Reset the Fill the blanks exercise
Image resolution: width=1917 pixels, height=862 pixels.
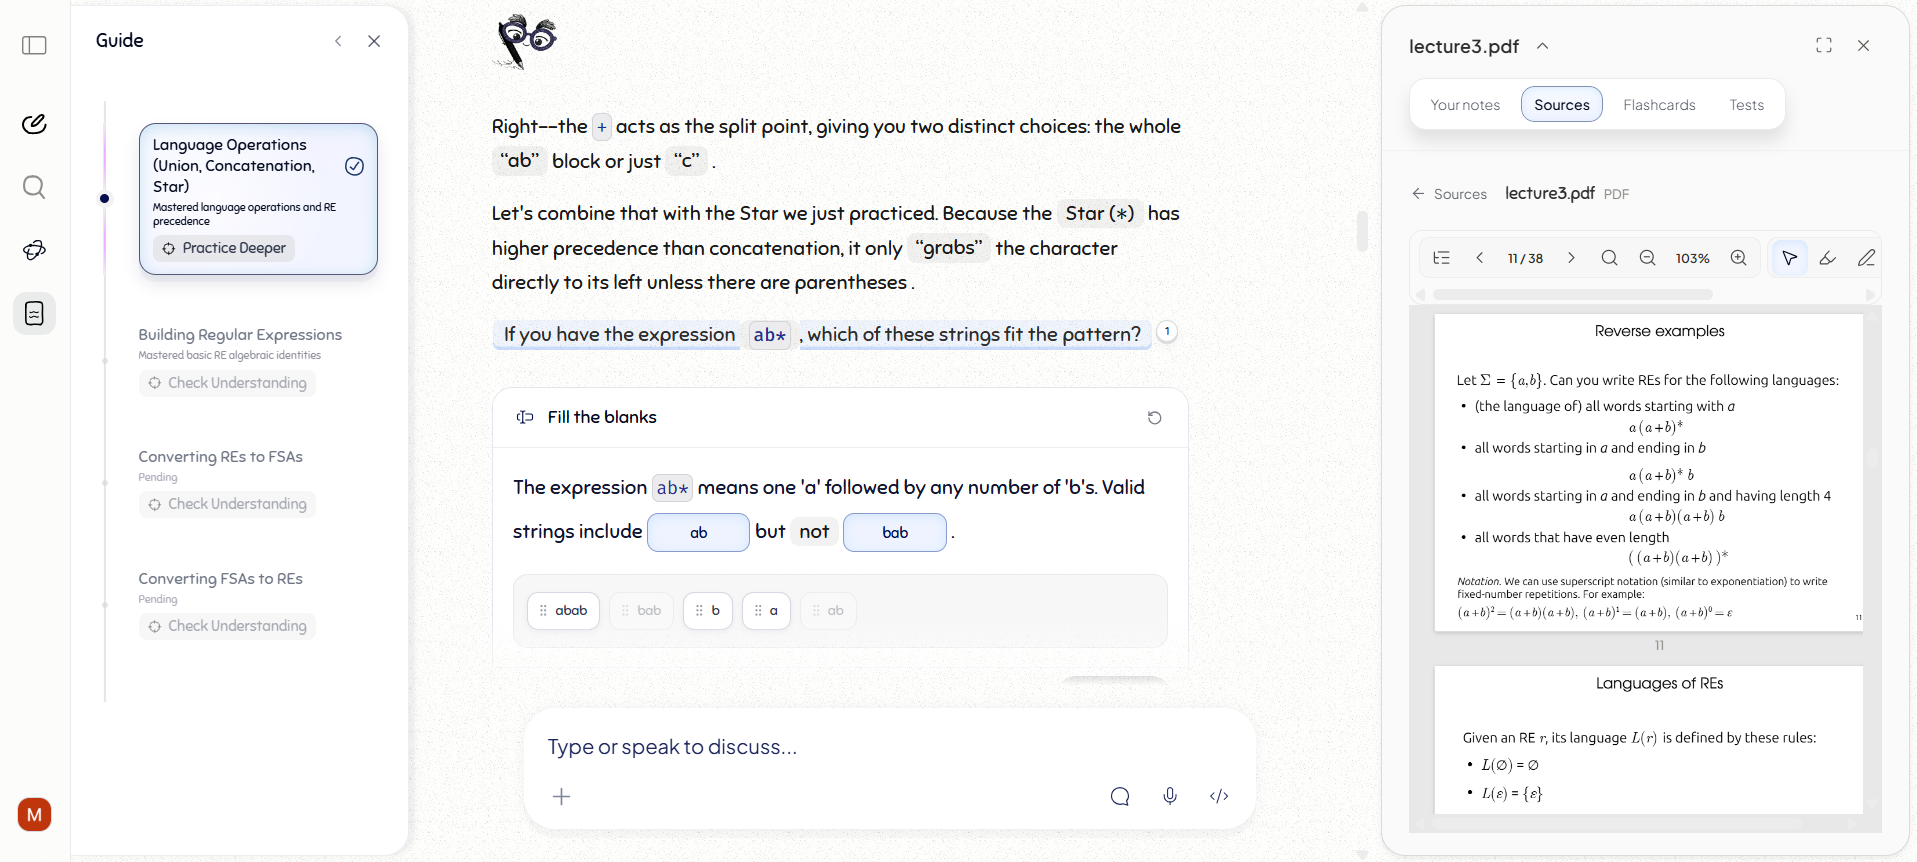click(x=1154, y=418)
